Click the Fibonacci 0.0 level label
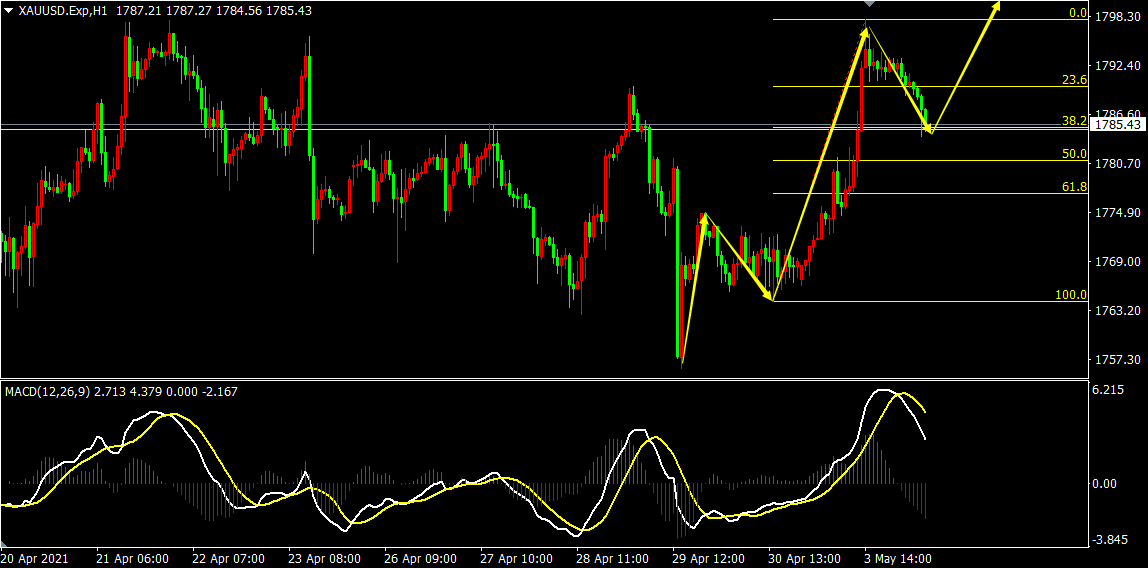 [x=1077, y=13]
